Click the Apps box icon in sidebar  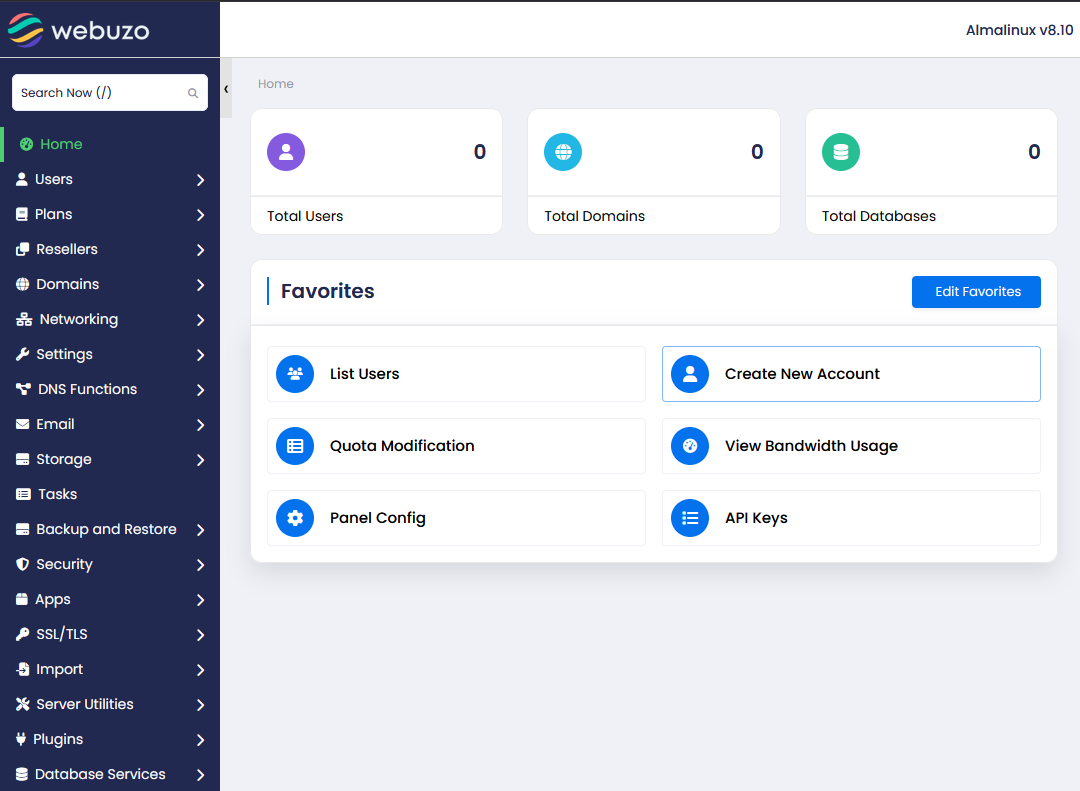point(22,599)
